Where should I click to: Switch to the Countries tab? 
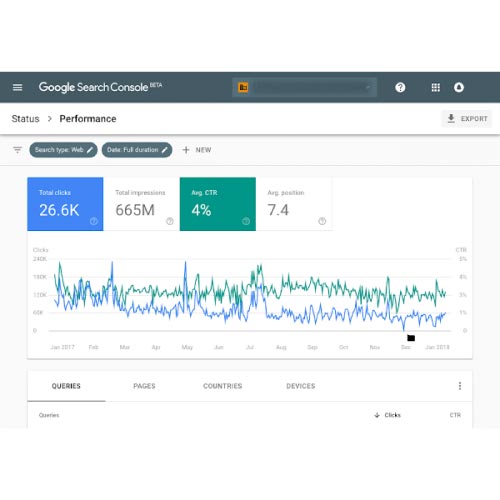pyautogui.click(x=223, y=386)
